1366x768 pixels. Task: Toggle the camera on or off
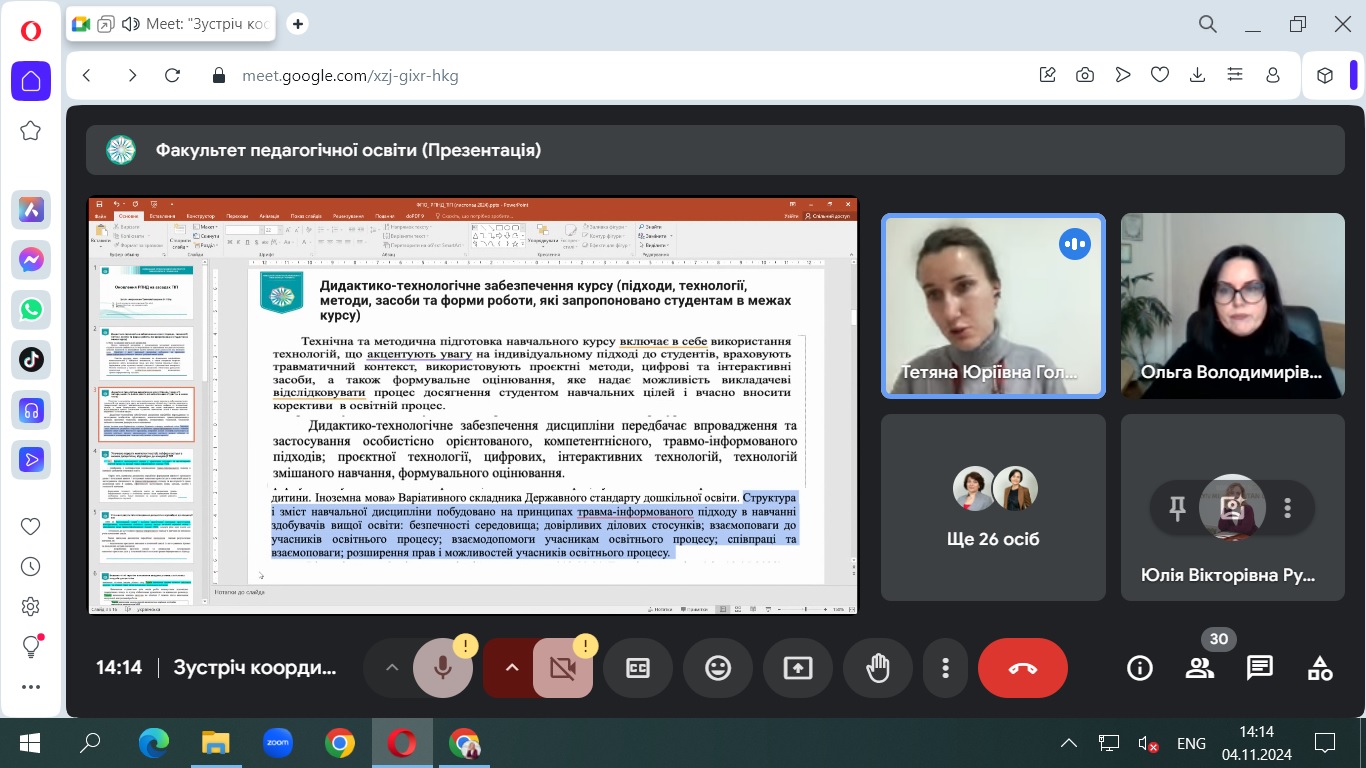[562, 667]
